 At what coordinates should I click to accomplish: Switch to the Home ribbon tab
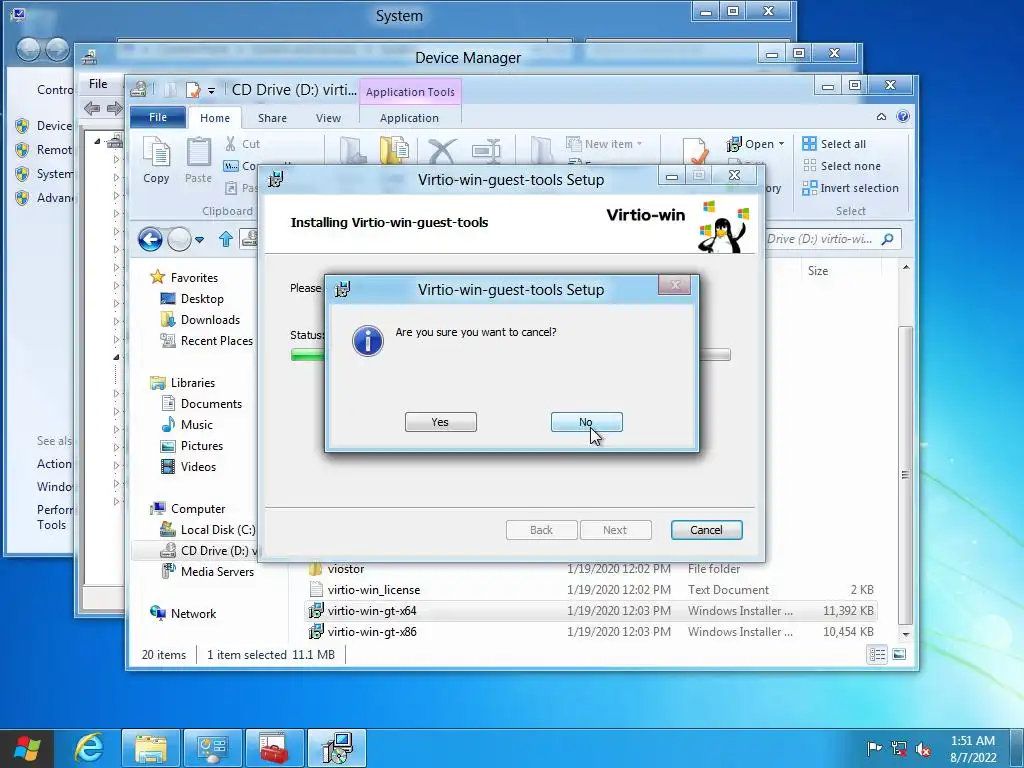coord(215,118)
